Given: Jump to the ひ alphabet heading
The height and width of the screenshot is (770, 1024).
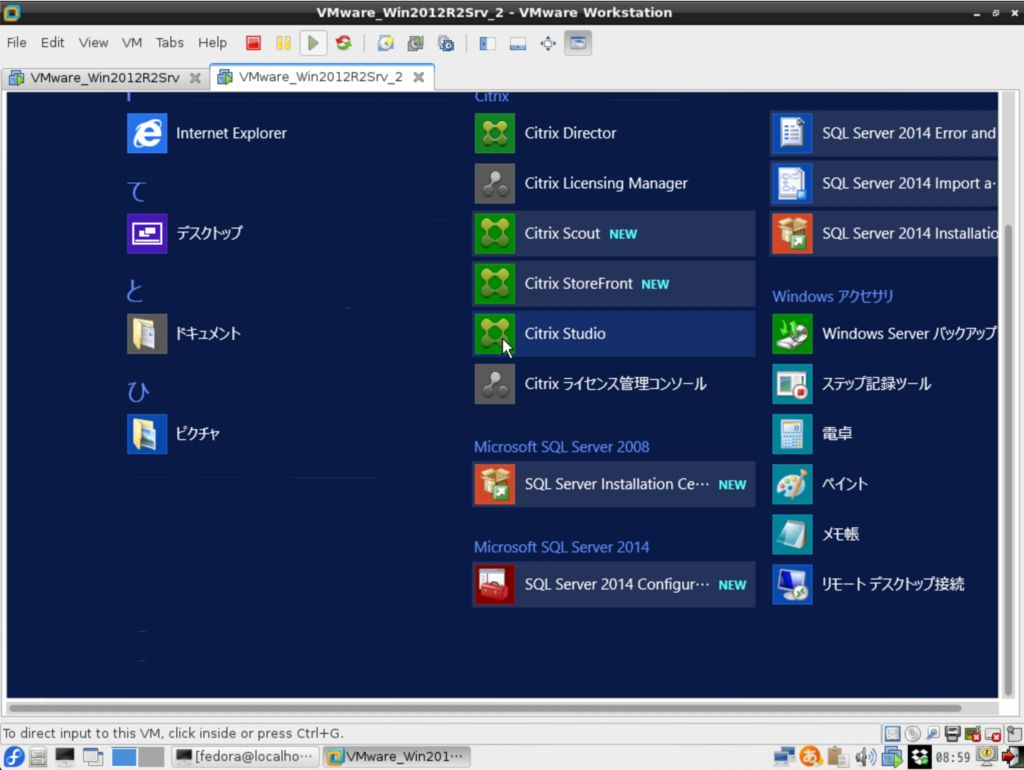Looking at the screenshot, I should pos(138,392).
